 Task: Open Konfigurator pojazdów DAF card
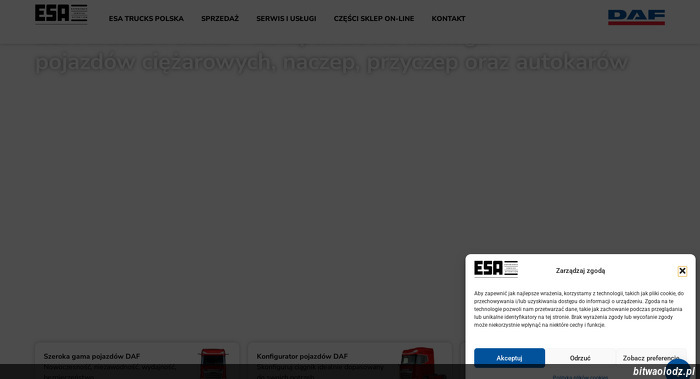(x=350, y=361)
